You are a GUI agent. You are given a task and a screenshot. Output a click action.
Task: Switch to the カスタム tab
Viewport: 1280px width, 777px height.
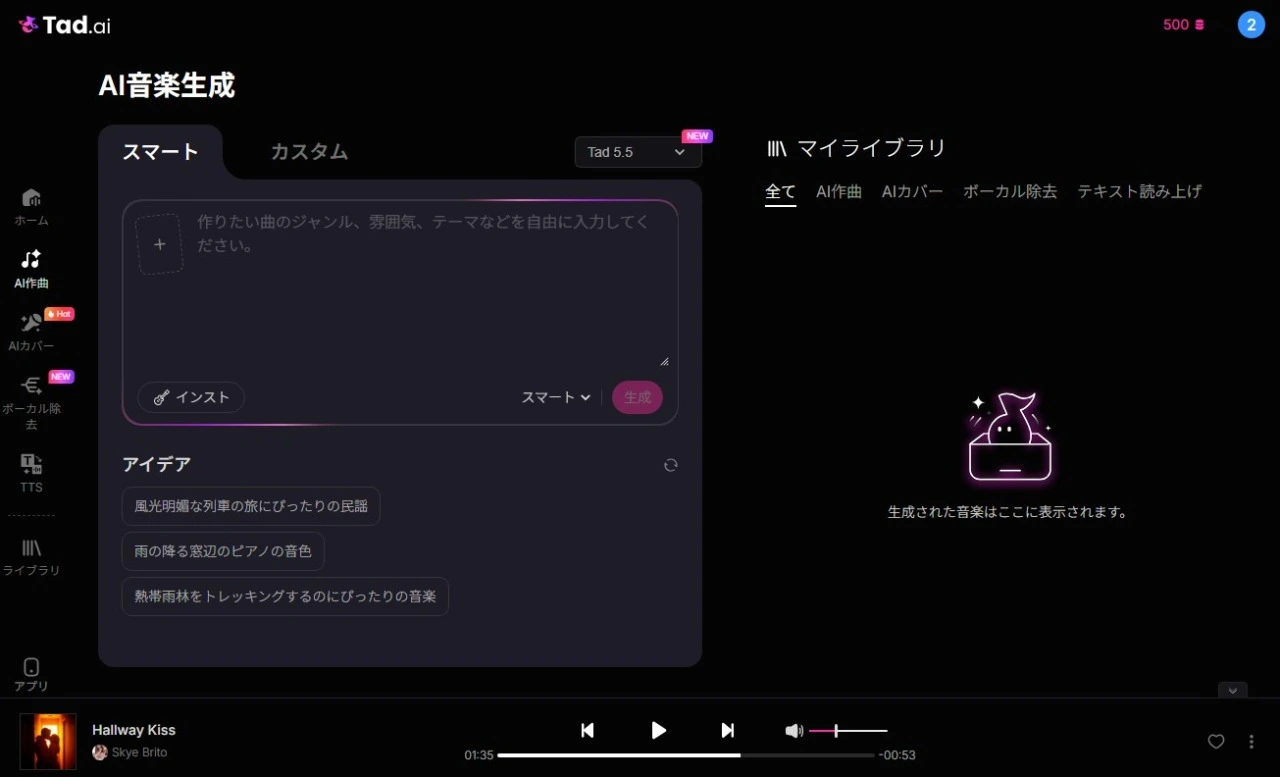click(x=309, y=152)
